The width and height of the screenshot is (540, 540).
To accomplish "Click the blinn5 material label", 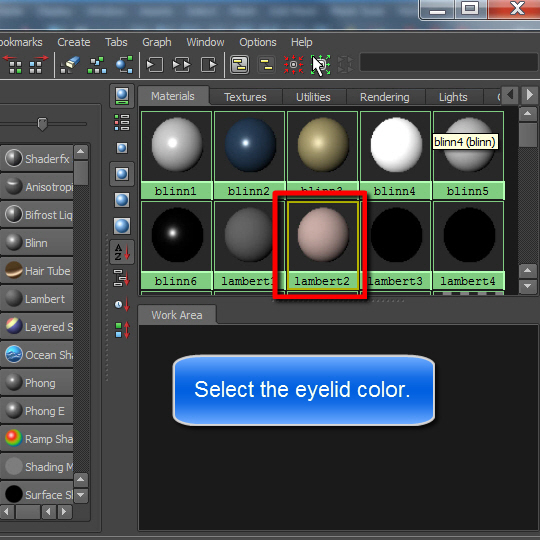I will point(468,191).
